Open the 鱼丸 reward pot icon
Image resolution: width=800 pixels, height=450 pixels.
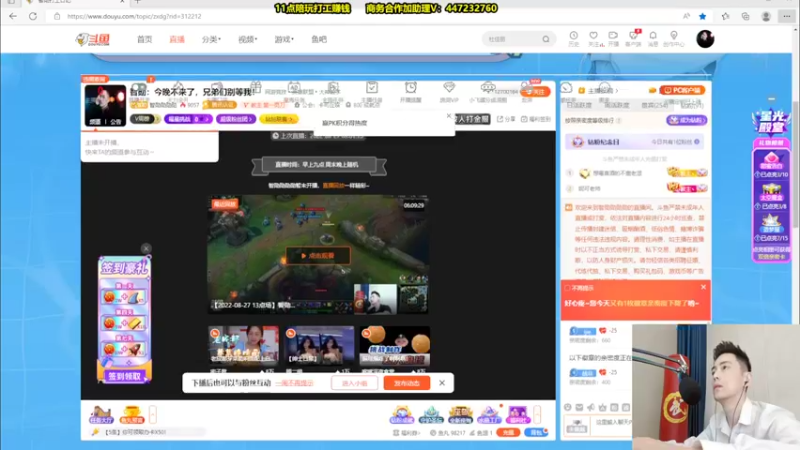132,414
